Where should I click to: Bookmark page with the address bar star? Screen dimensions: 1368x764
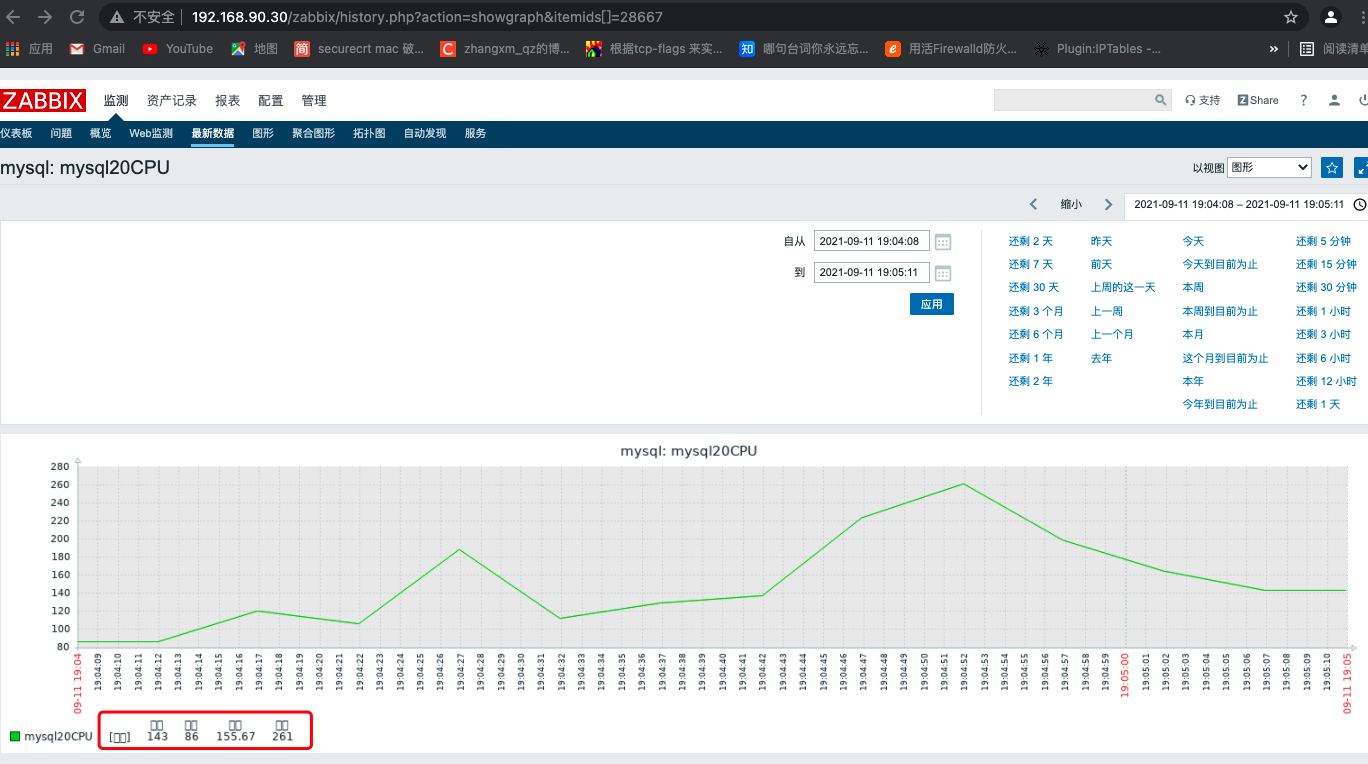(1290, 17)
